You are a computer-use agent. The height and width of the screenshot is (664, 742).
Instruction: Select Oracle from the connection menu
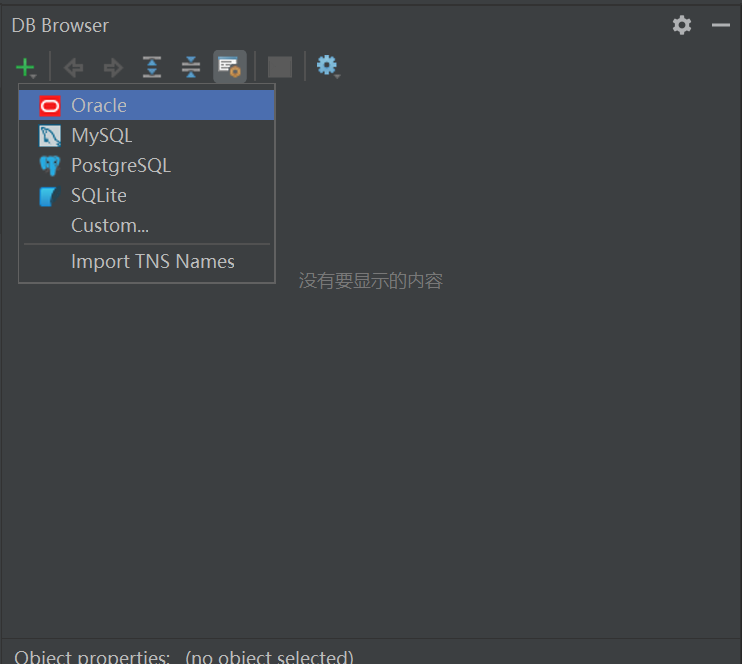coord(146,105)
